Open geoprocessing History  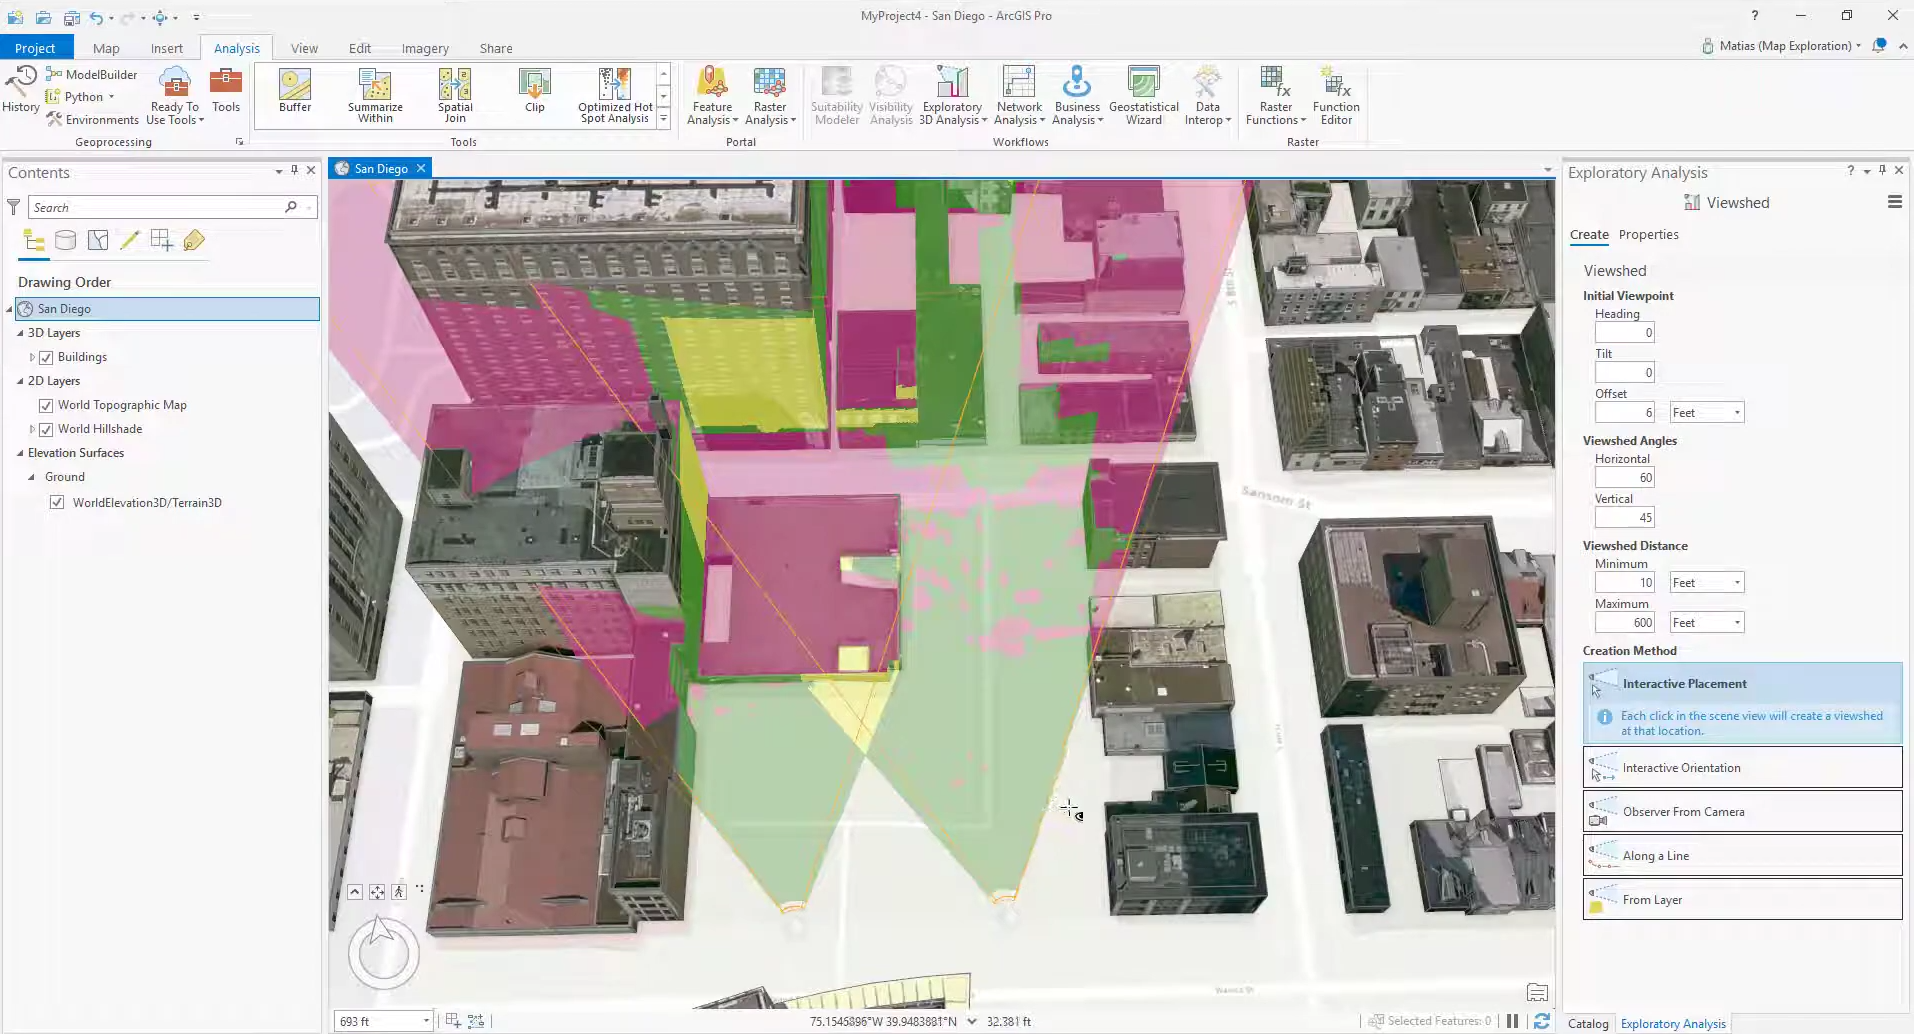click(21, 90)
